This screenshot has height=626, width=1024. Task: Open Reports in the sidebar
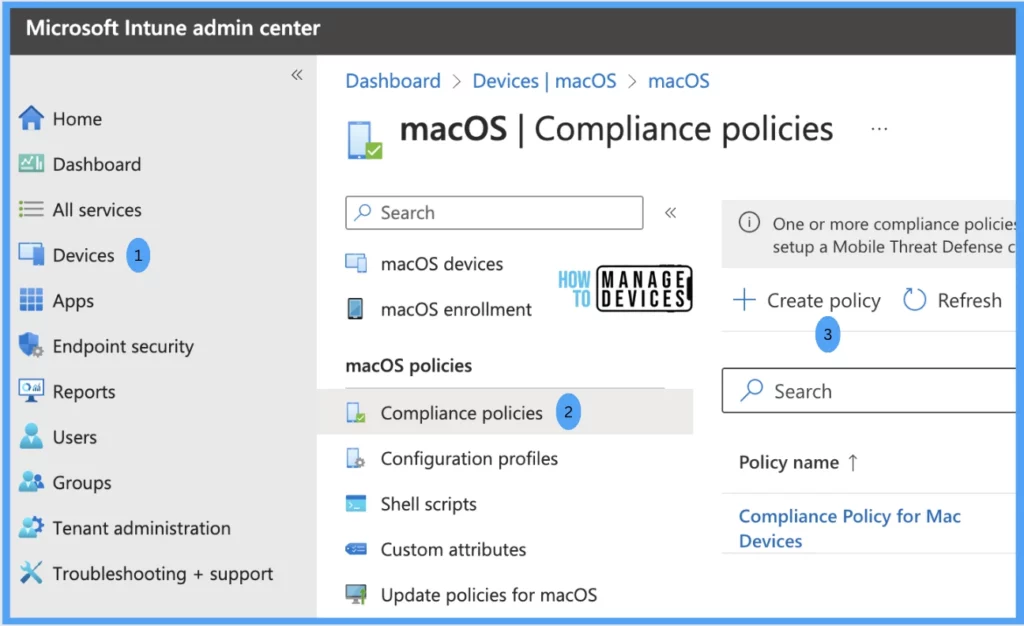[x=84, y=392]
